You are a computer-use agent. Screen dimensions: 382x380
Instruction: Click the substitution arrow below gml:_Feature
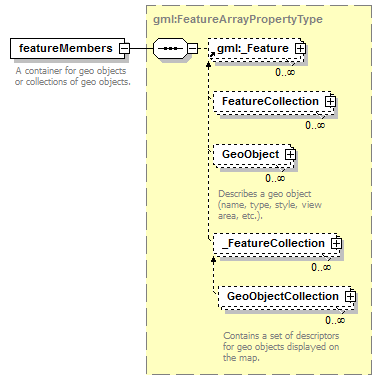209,65
